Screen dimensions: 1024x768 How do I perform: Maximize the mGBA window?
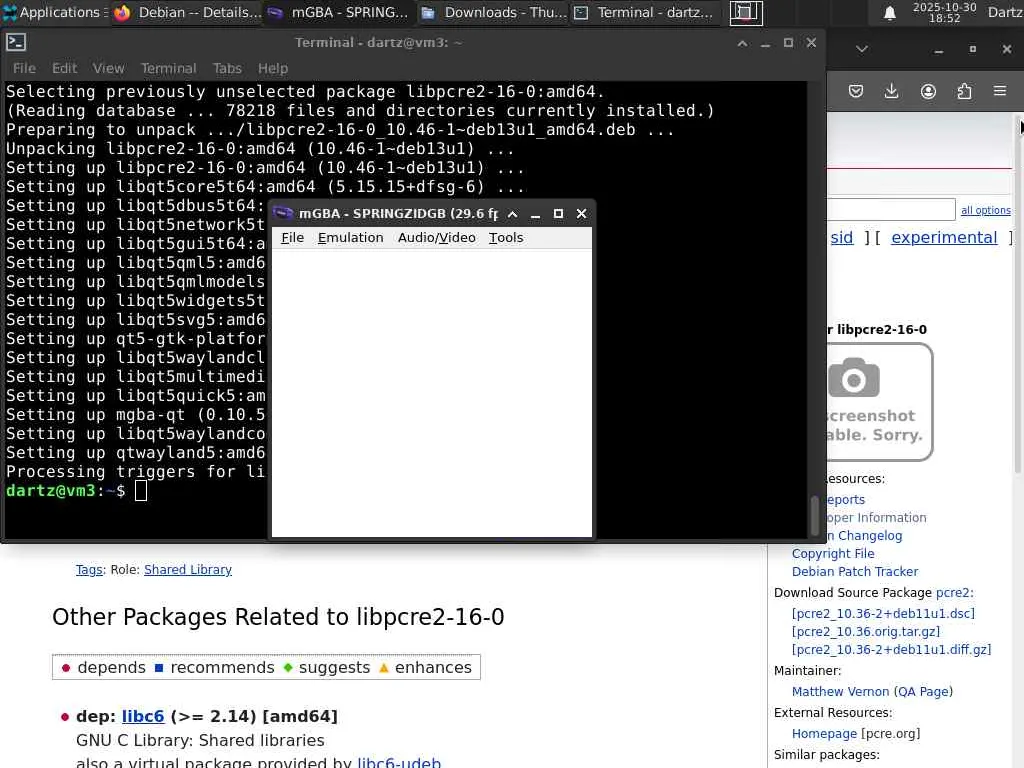tap(558, 214)
